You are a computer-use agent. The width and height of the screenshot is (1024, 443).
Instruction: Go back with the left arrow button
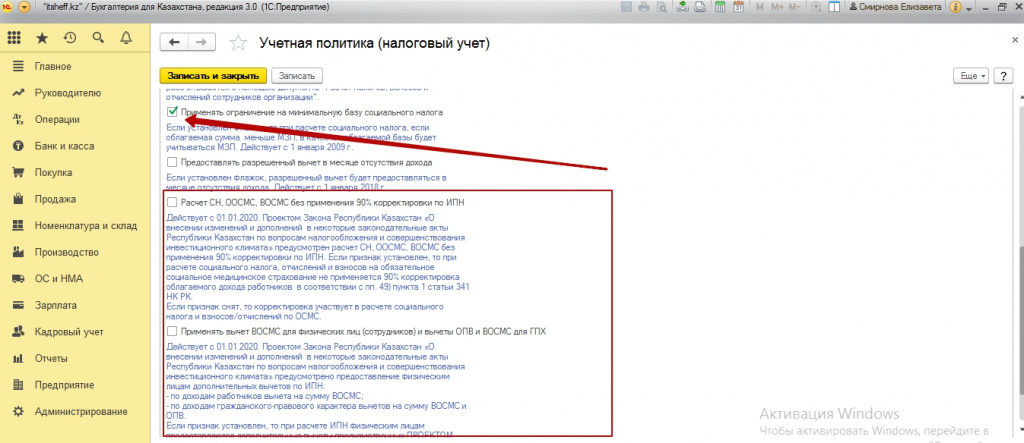point(174,42)
